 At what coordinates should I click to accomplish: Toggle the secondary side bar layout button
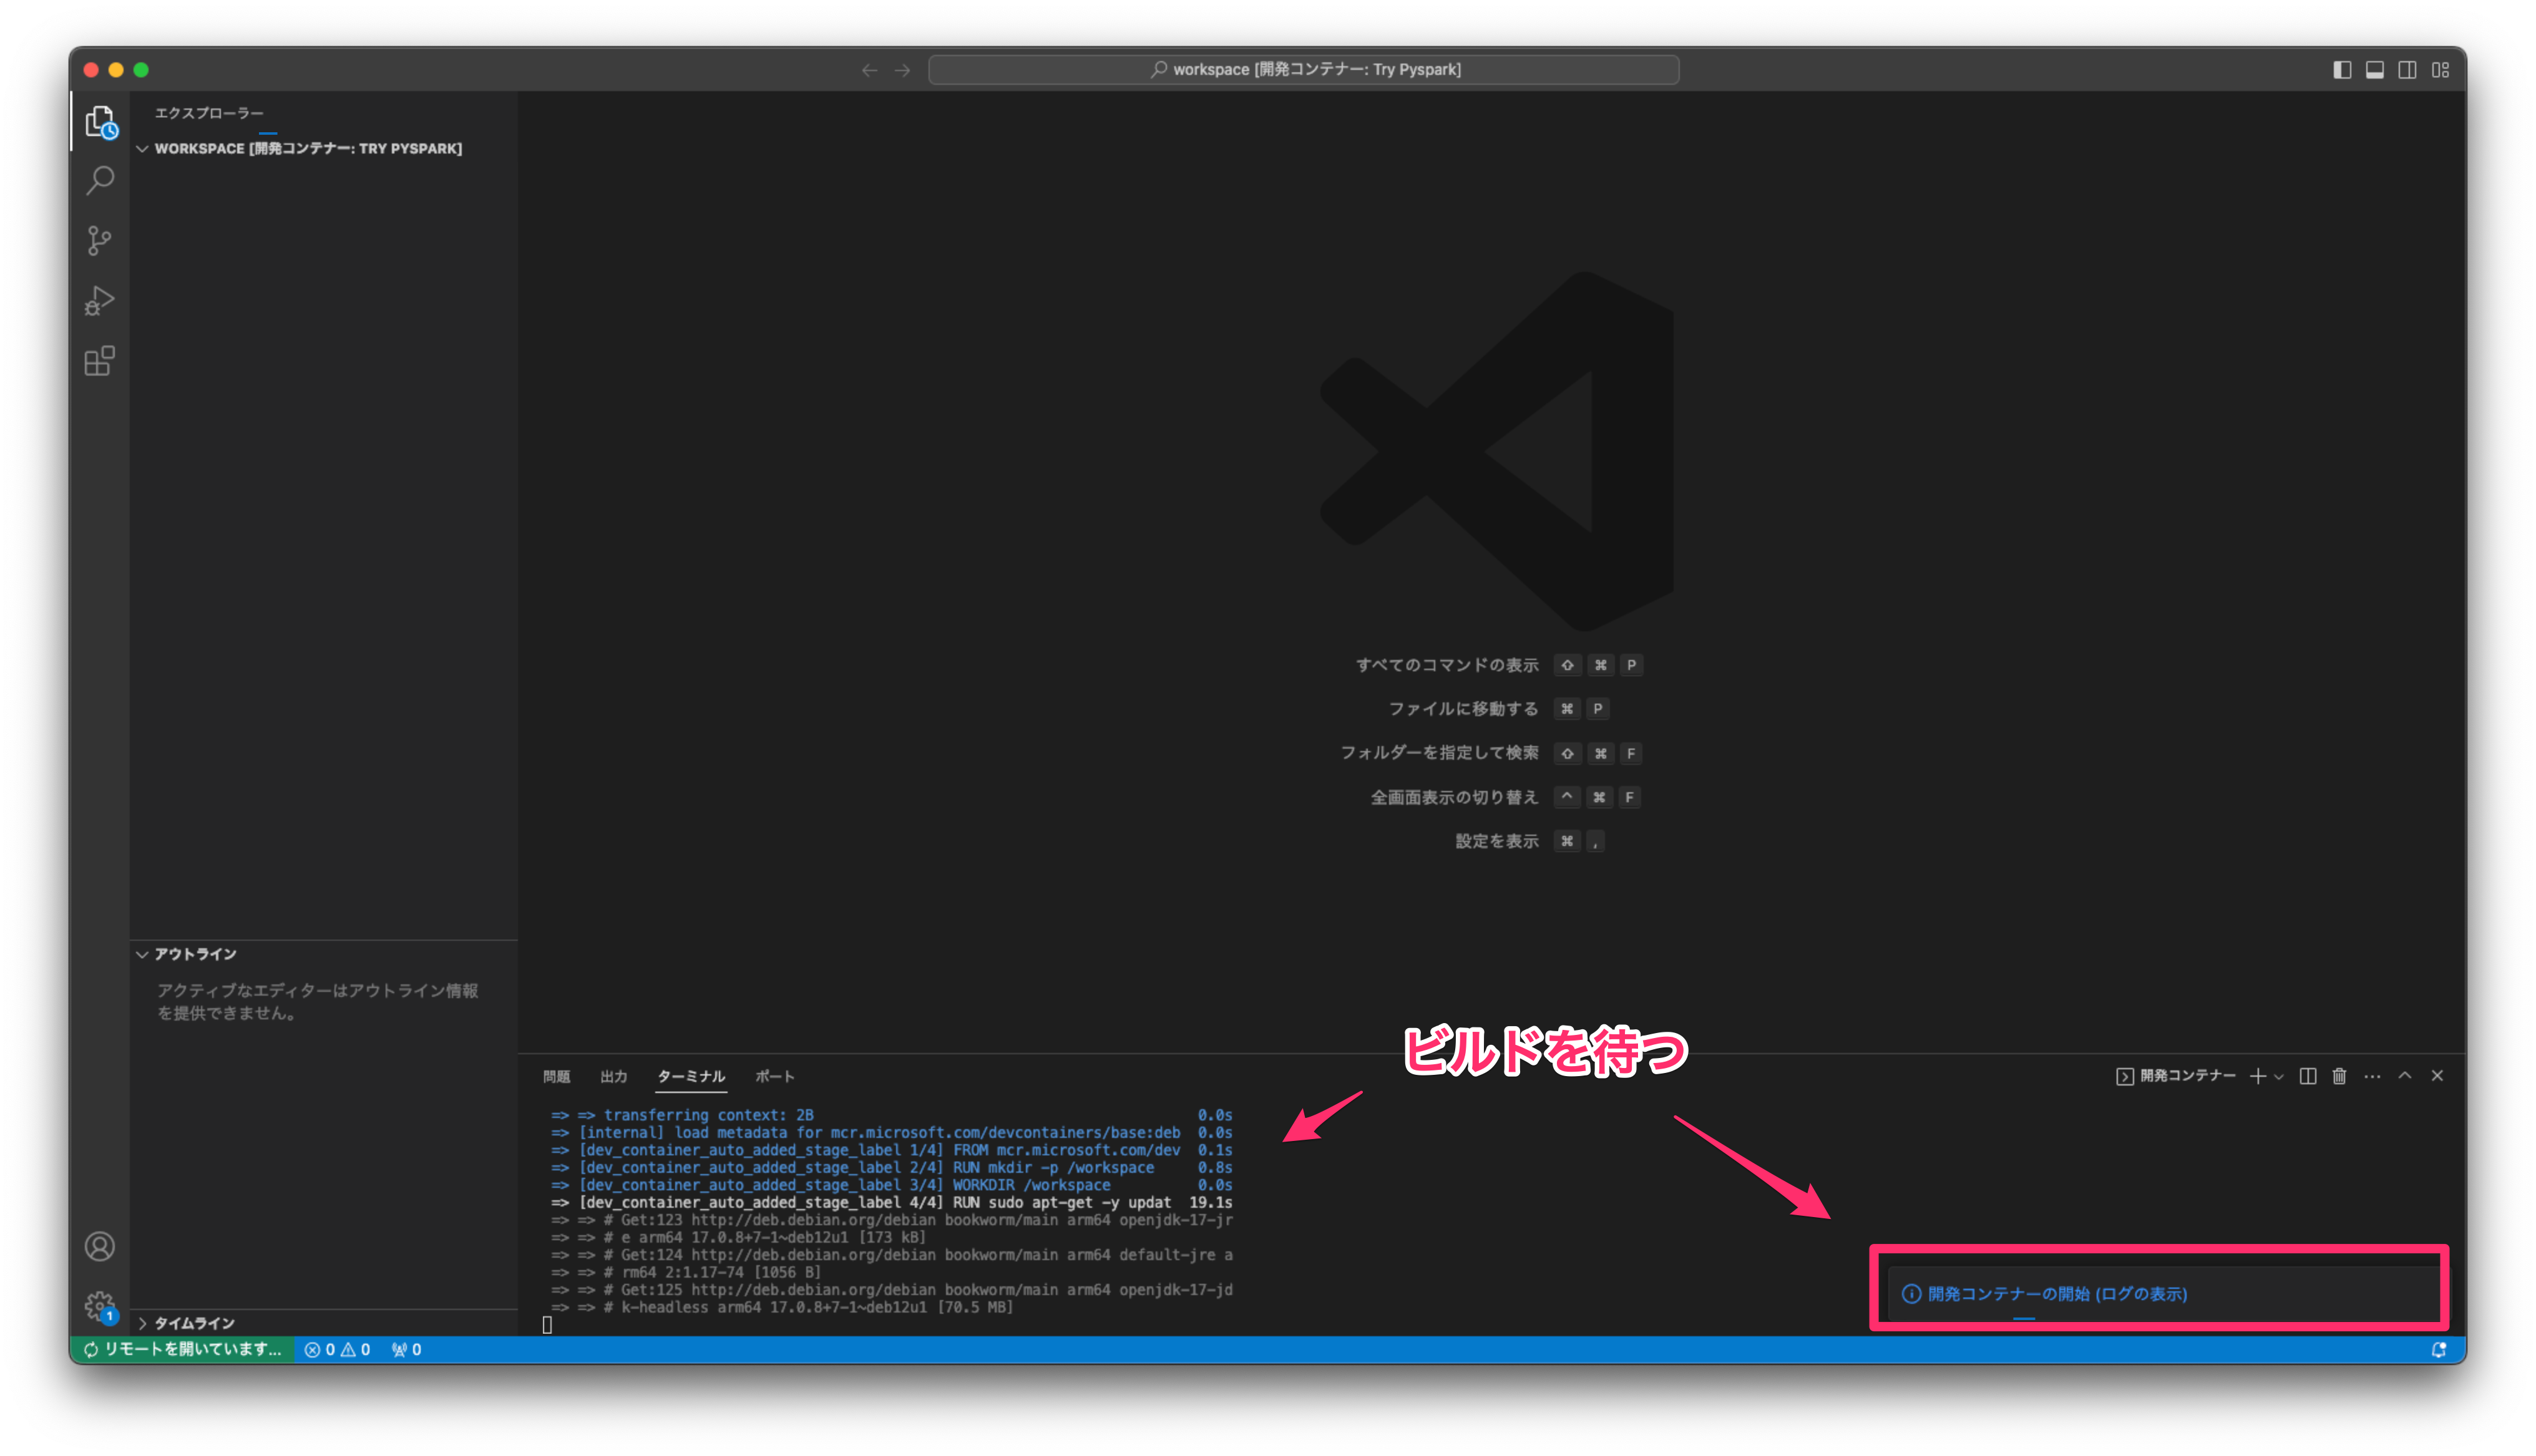(2408, 70)
